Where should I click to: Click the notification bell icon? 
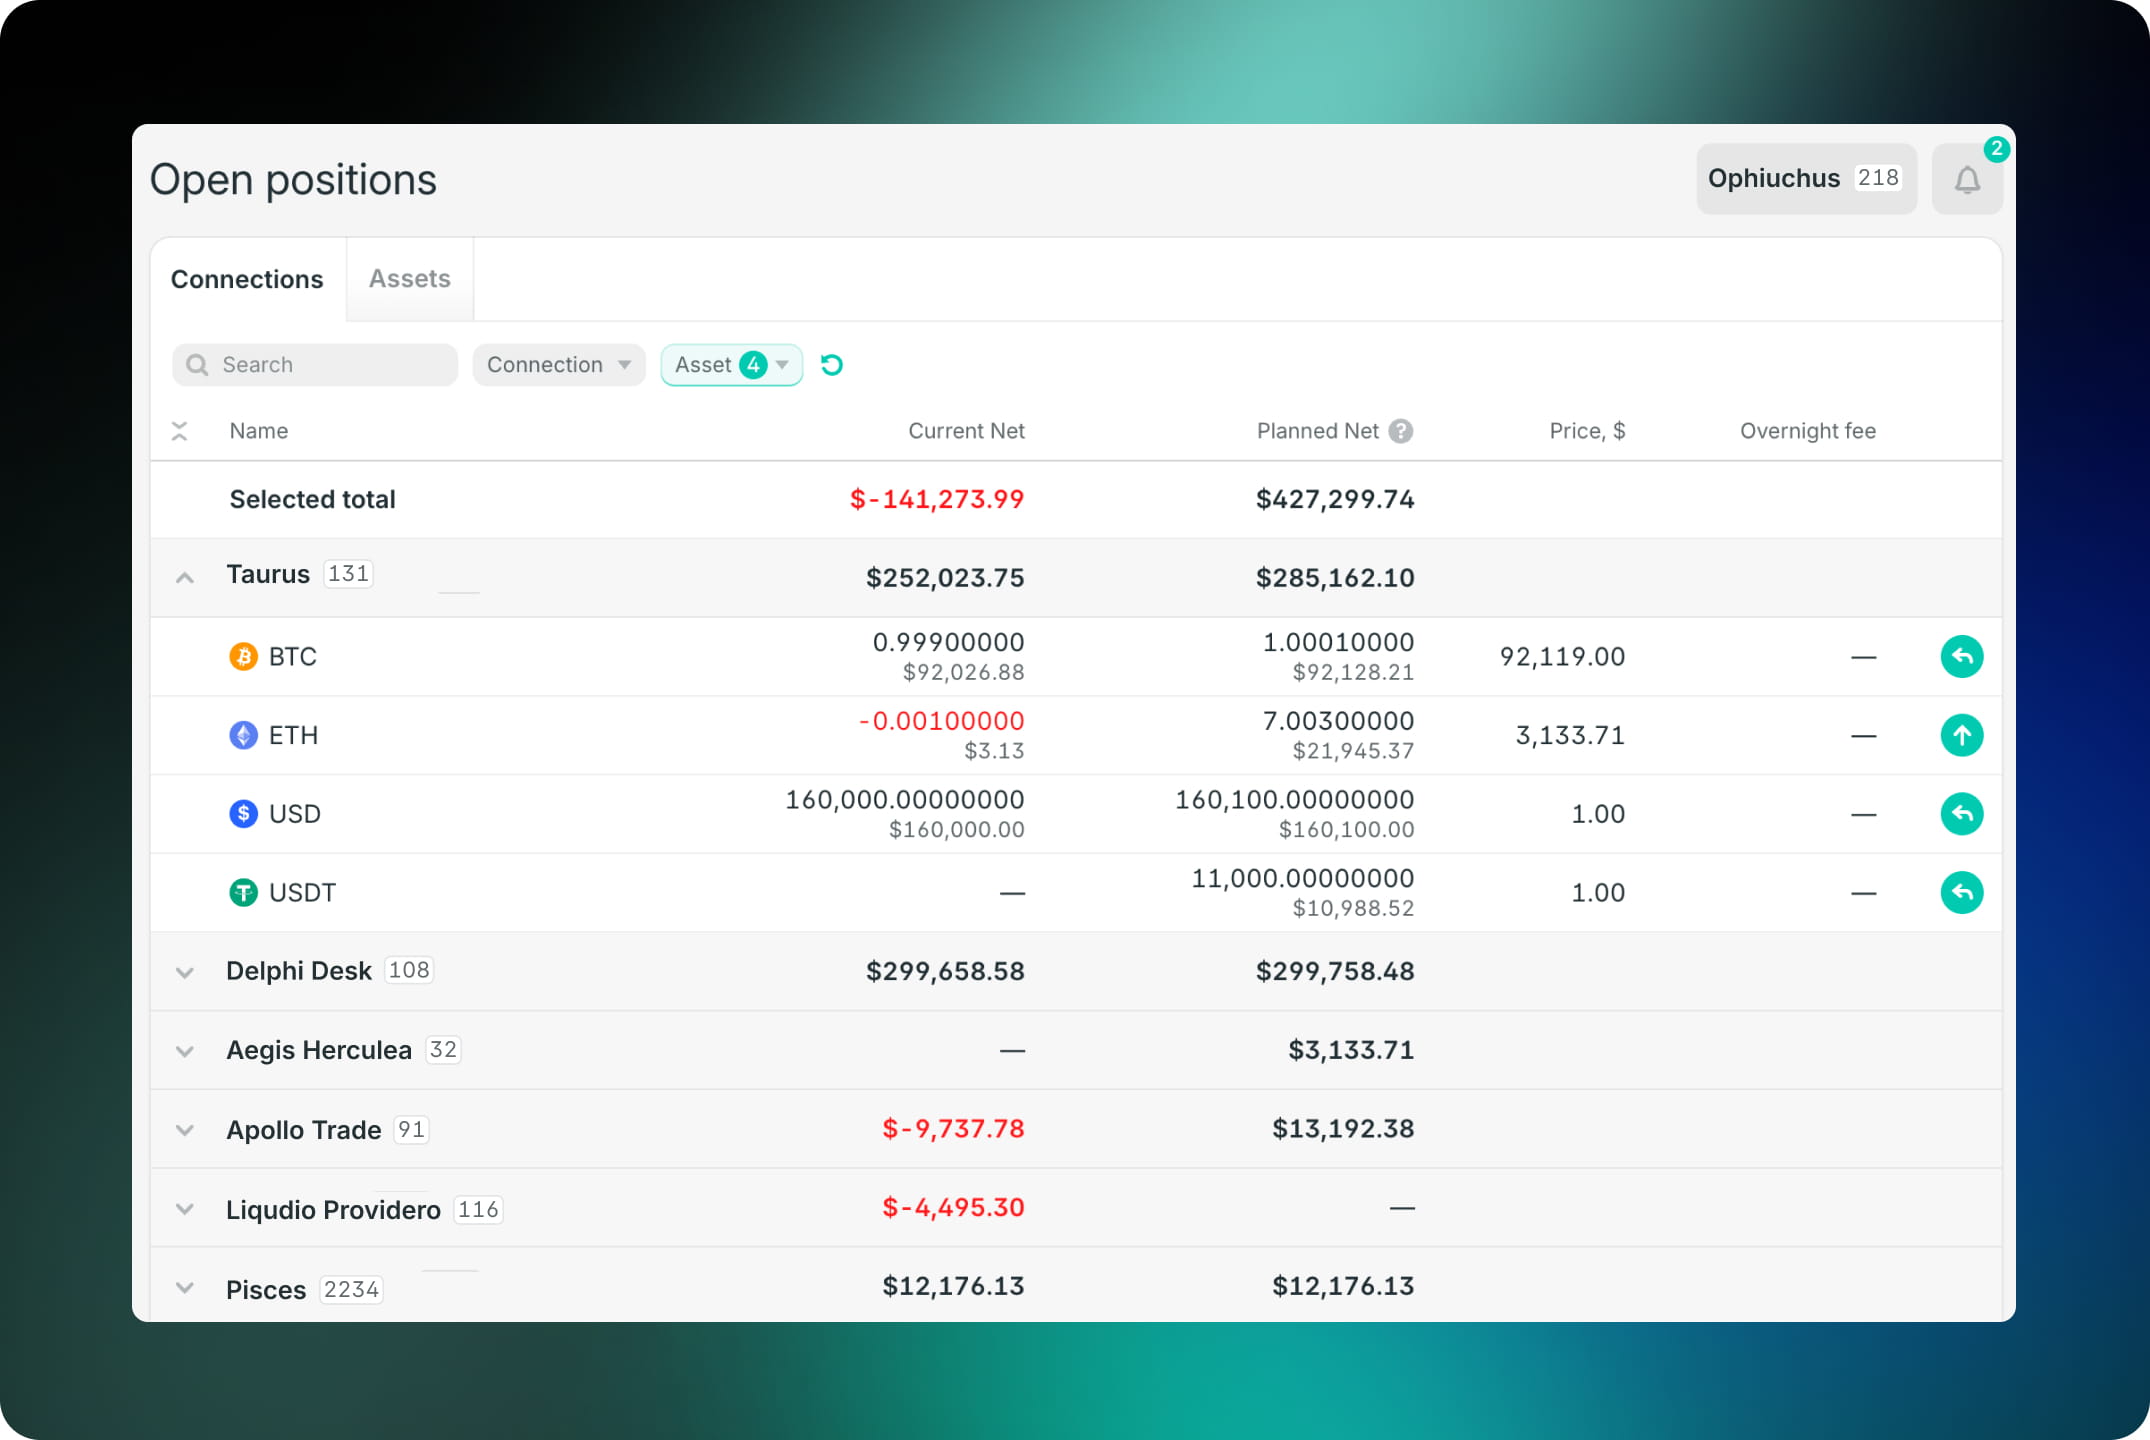click(1966, 180)
